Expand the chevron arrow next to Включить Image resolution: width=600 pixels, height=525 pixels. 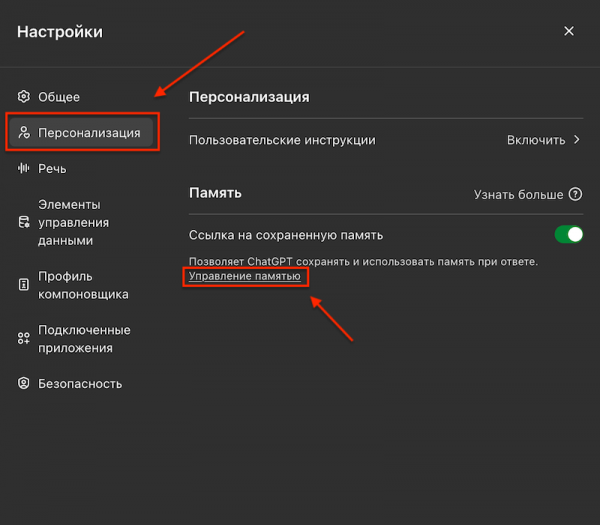pos(577,140)
